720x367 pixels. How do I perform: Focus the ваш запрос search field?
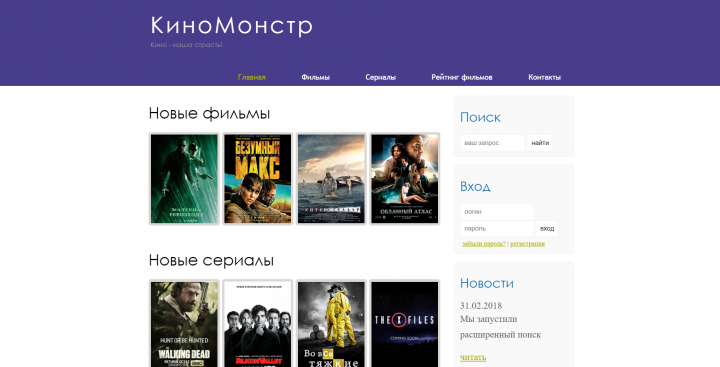tap(492, 143)
